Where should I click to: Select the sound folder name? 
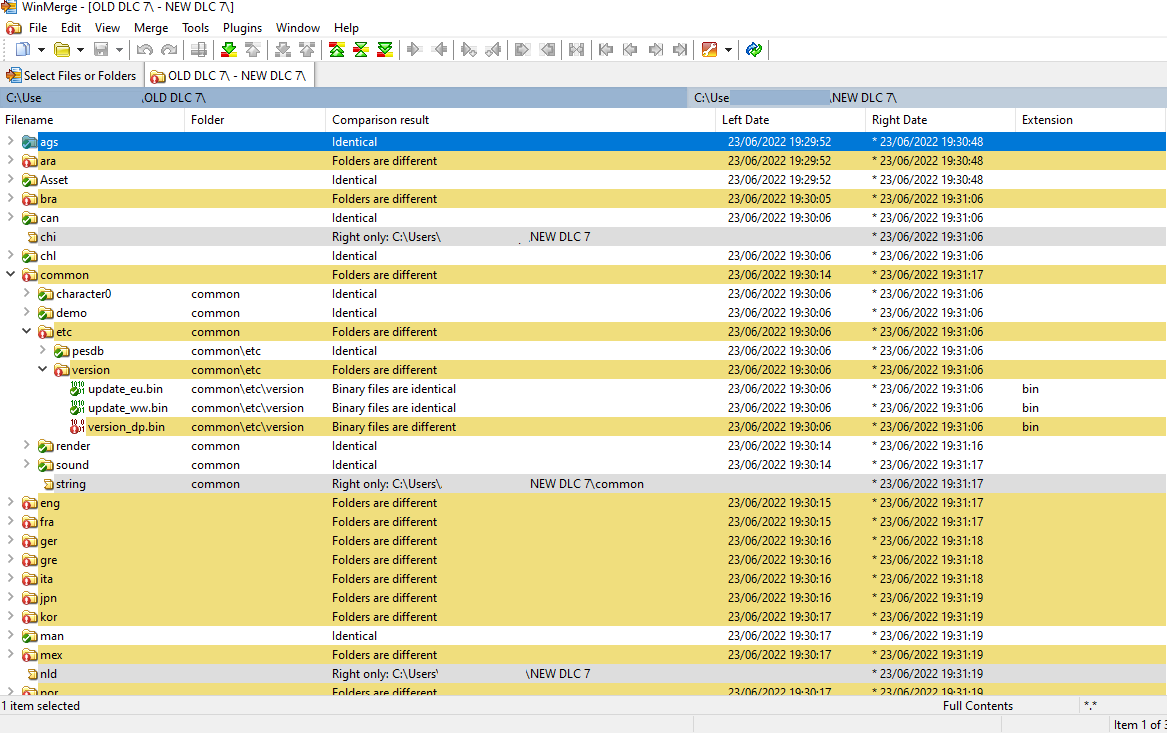point(72,464)
